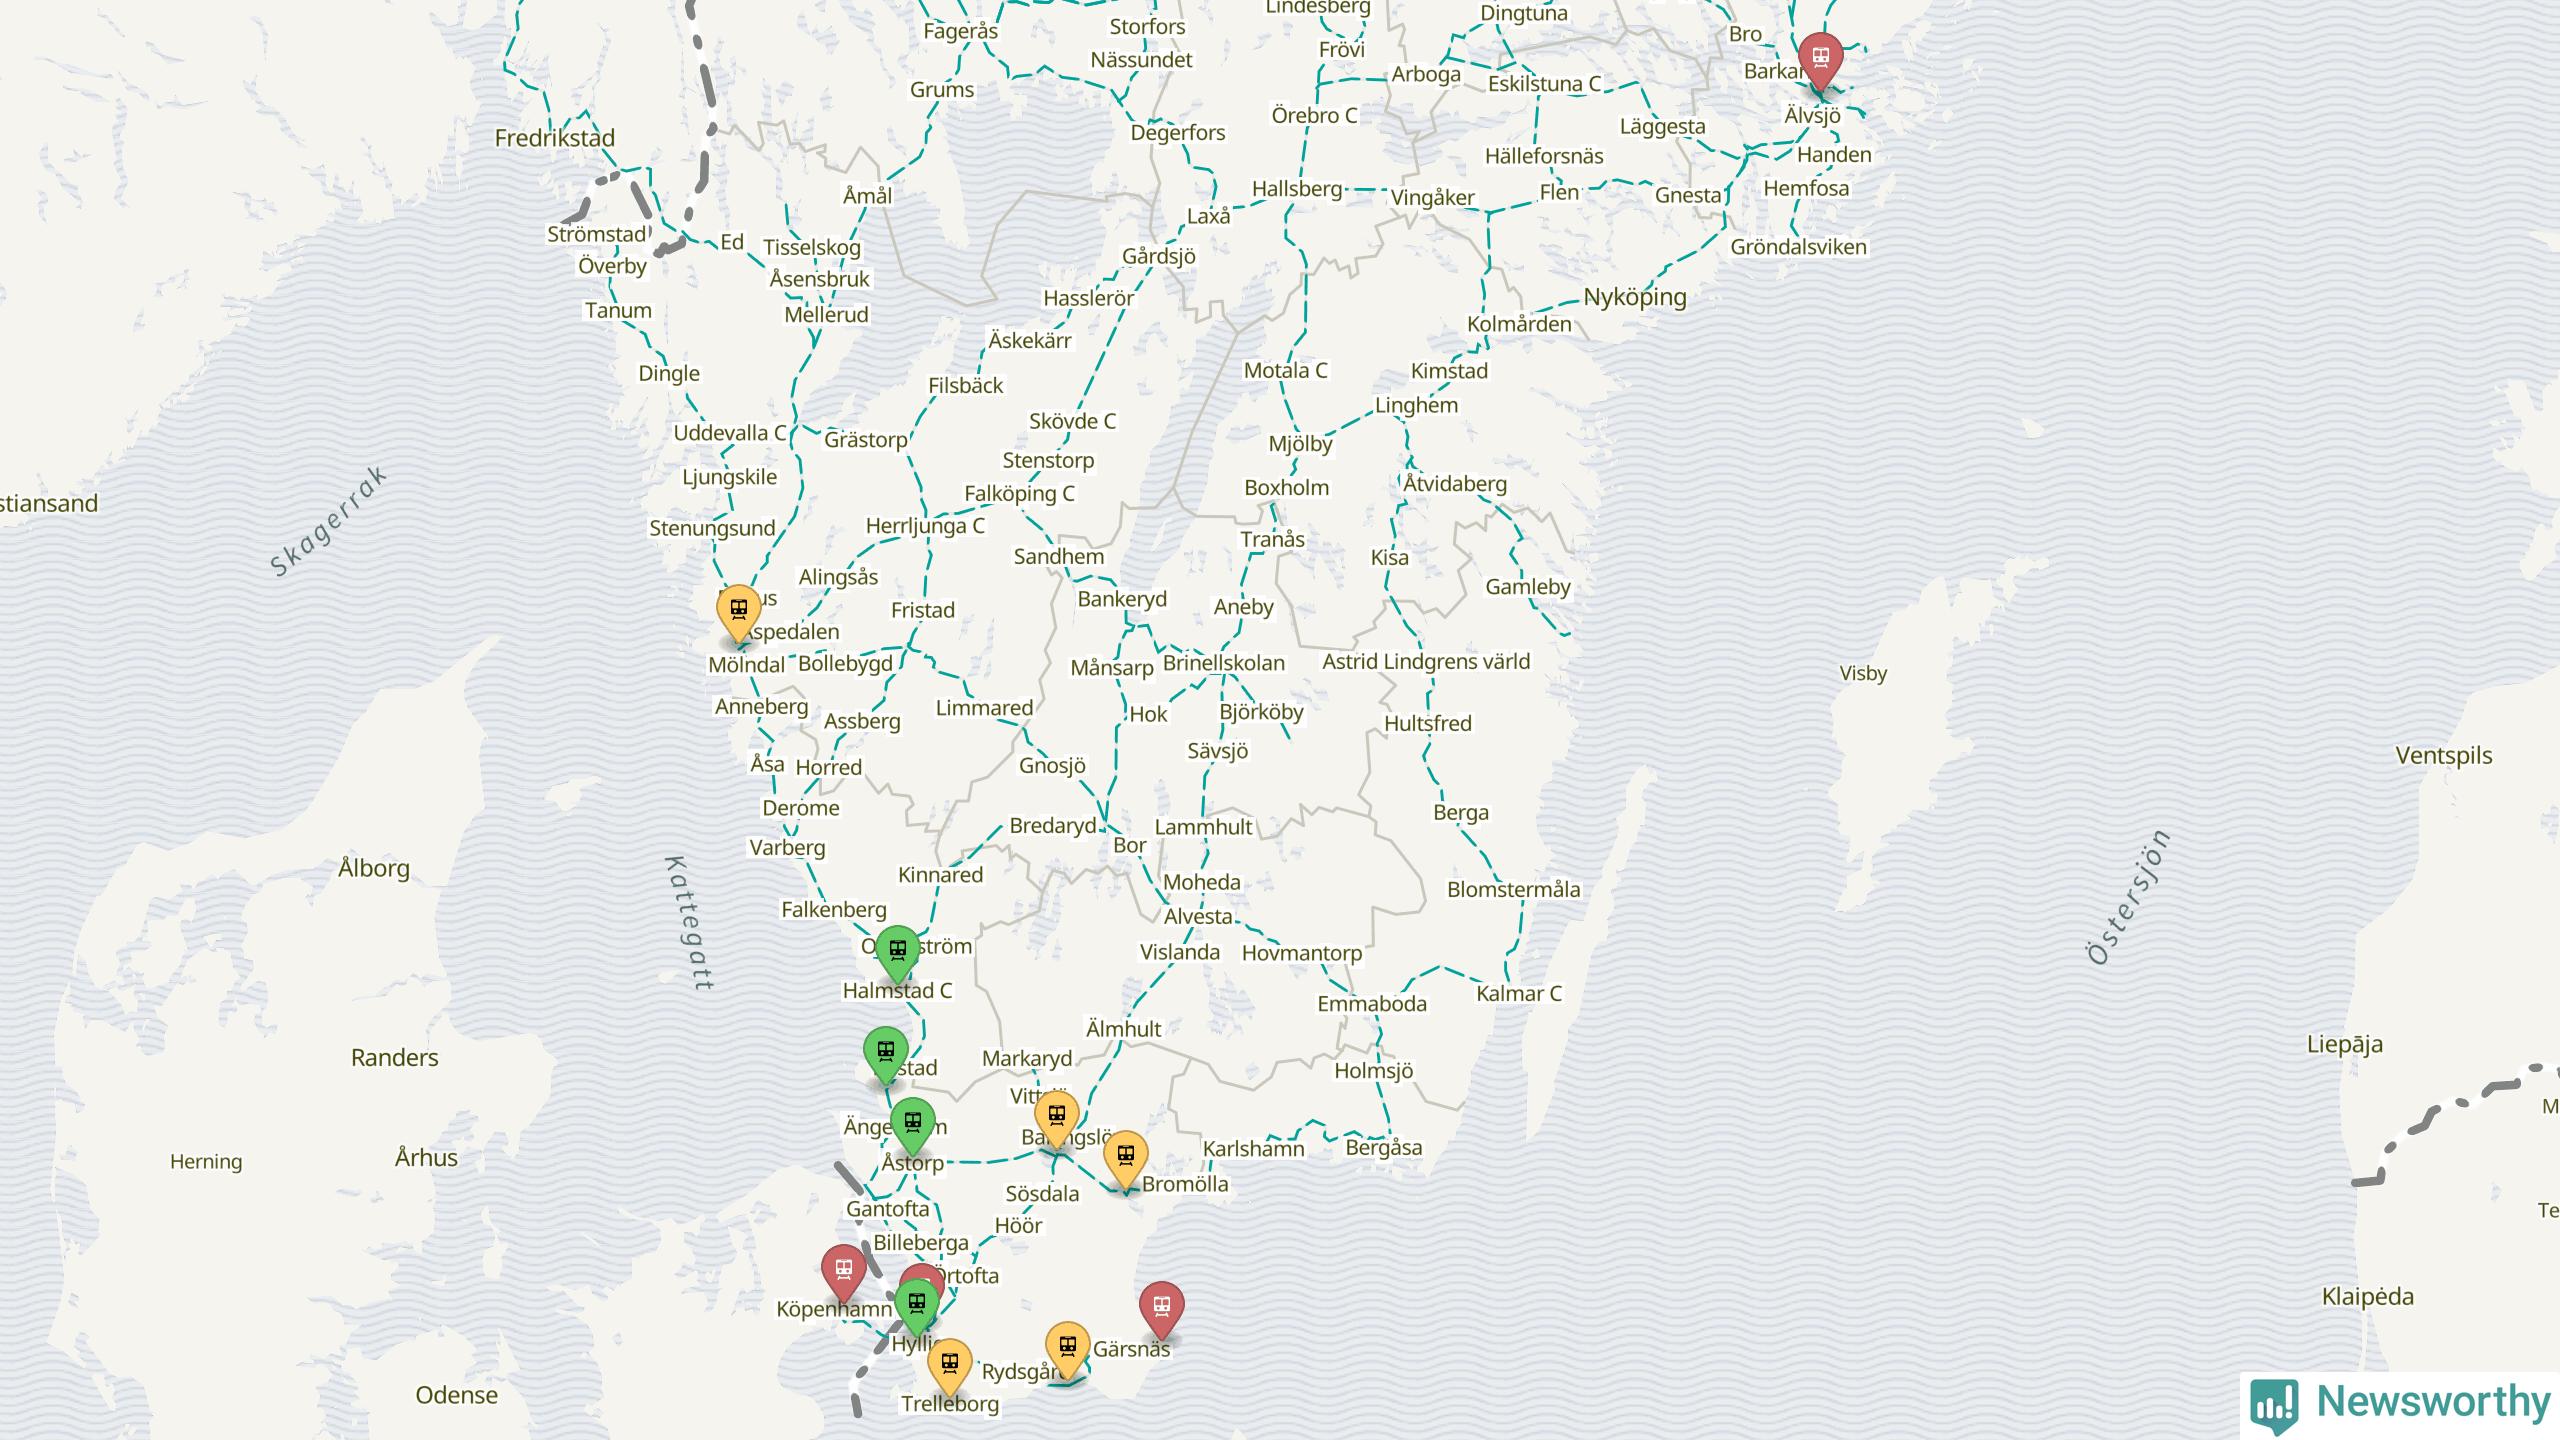Click the Nyköping city label
Screen dimensions: 2560x1440
[x=1635, y=297]
